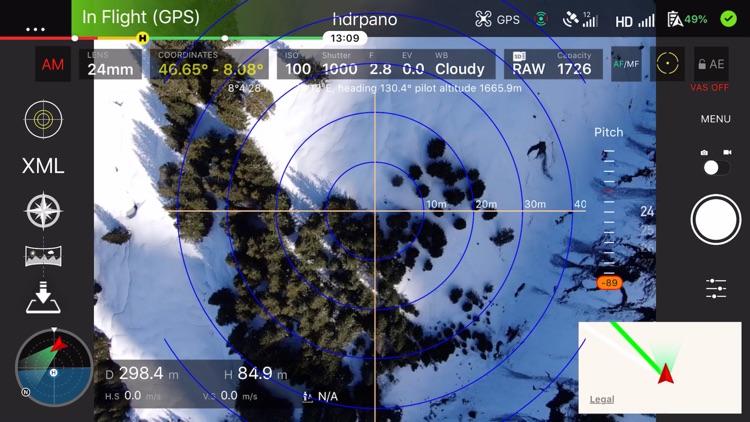This screenshot has height=422, width=750.
Task: Tap the height H 84.9 m readout
Action: tap(256, 373)
